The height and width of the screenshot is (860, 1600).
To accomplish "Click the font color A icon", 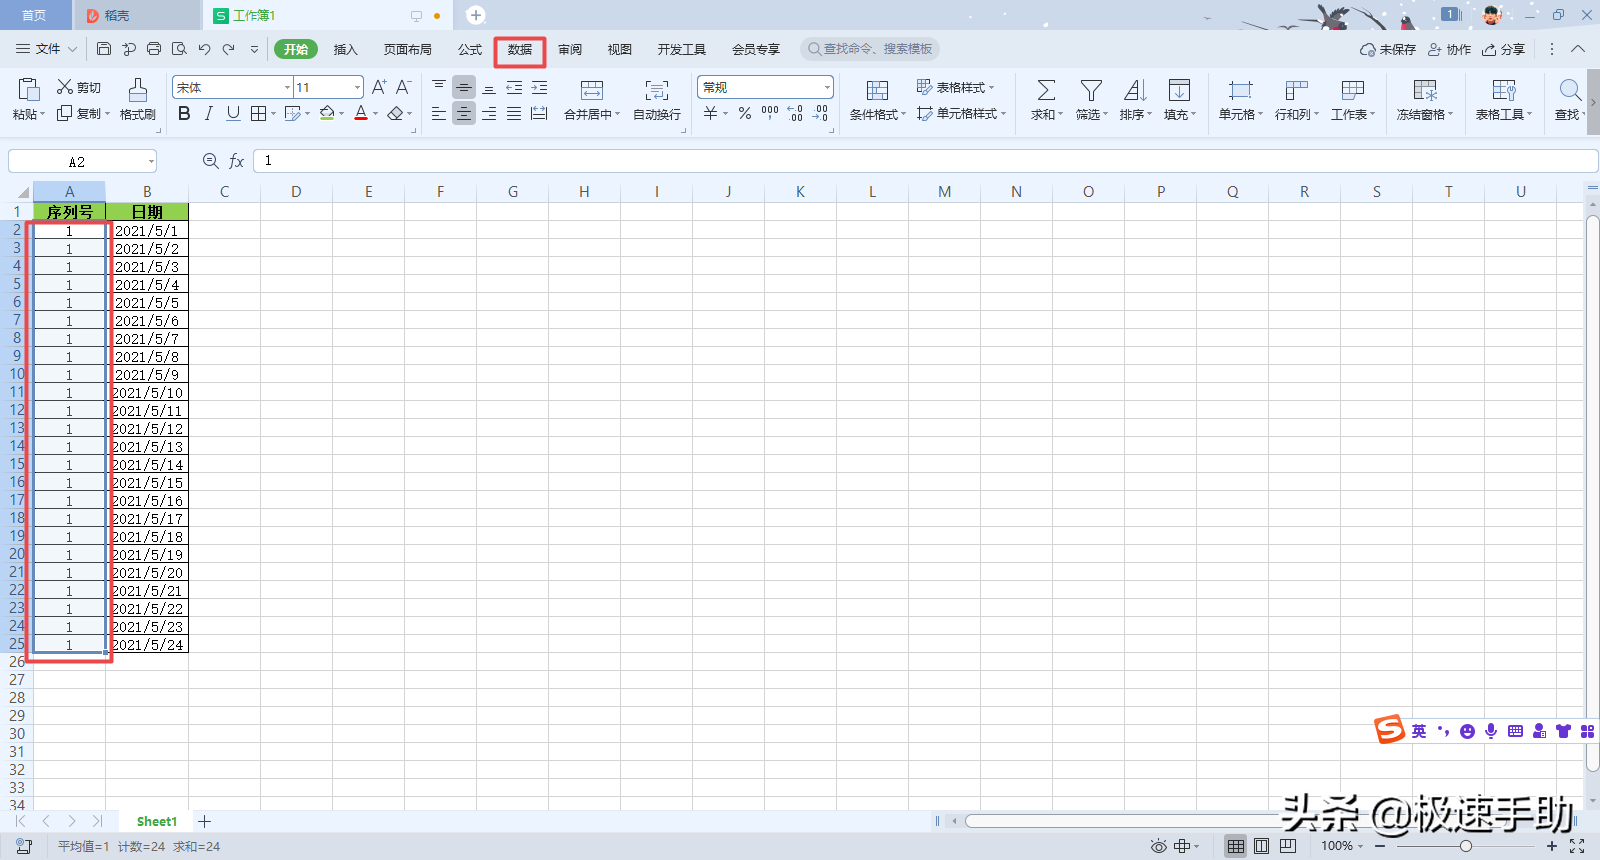I will [361, 114].
